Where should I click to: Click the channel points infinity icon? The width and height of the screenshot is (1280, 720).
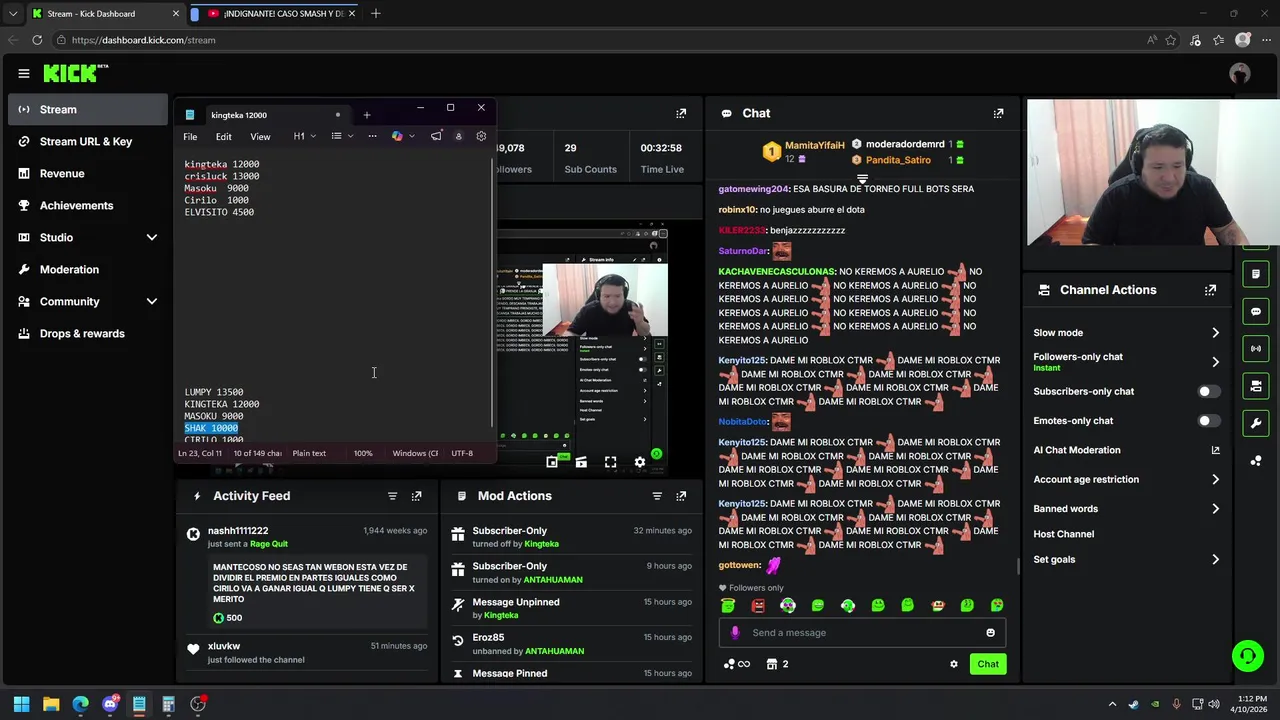(736, 664)
